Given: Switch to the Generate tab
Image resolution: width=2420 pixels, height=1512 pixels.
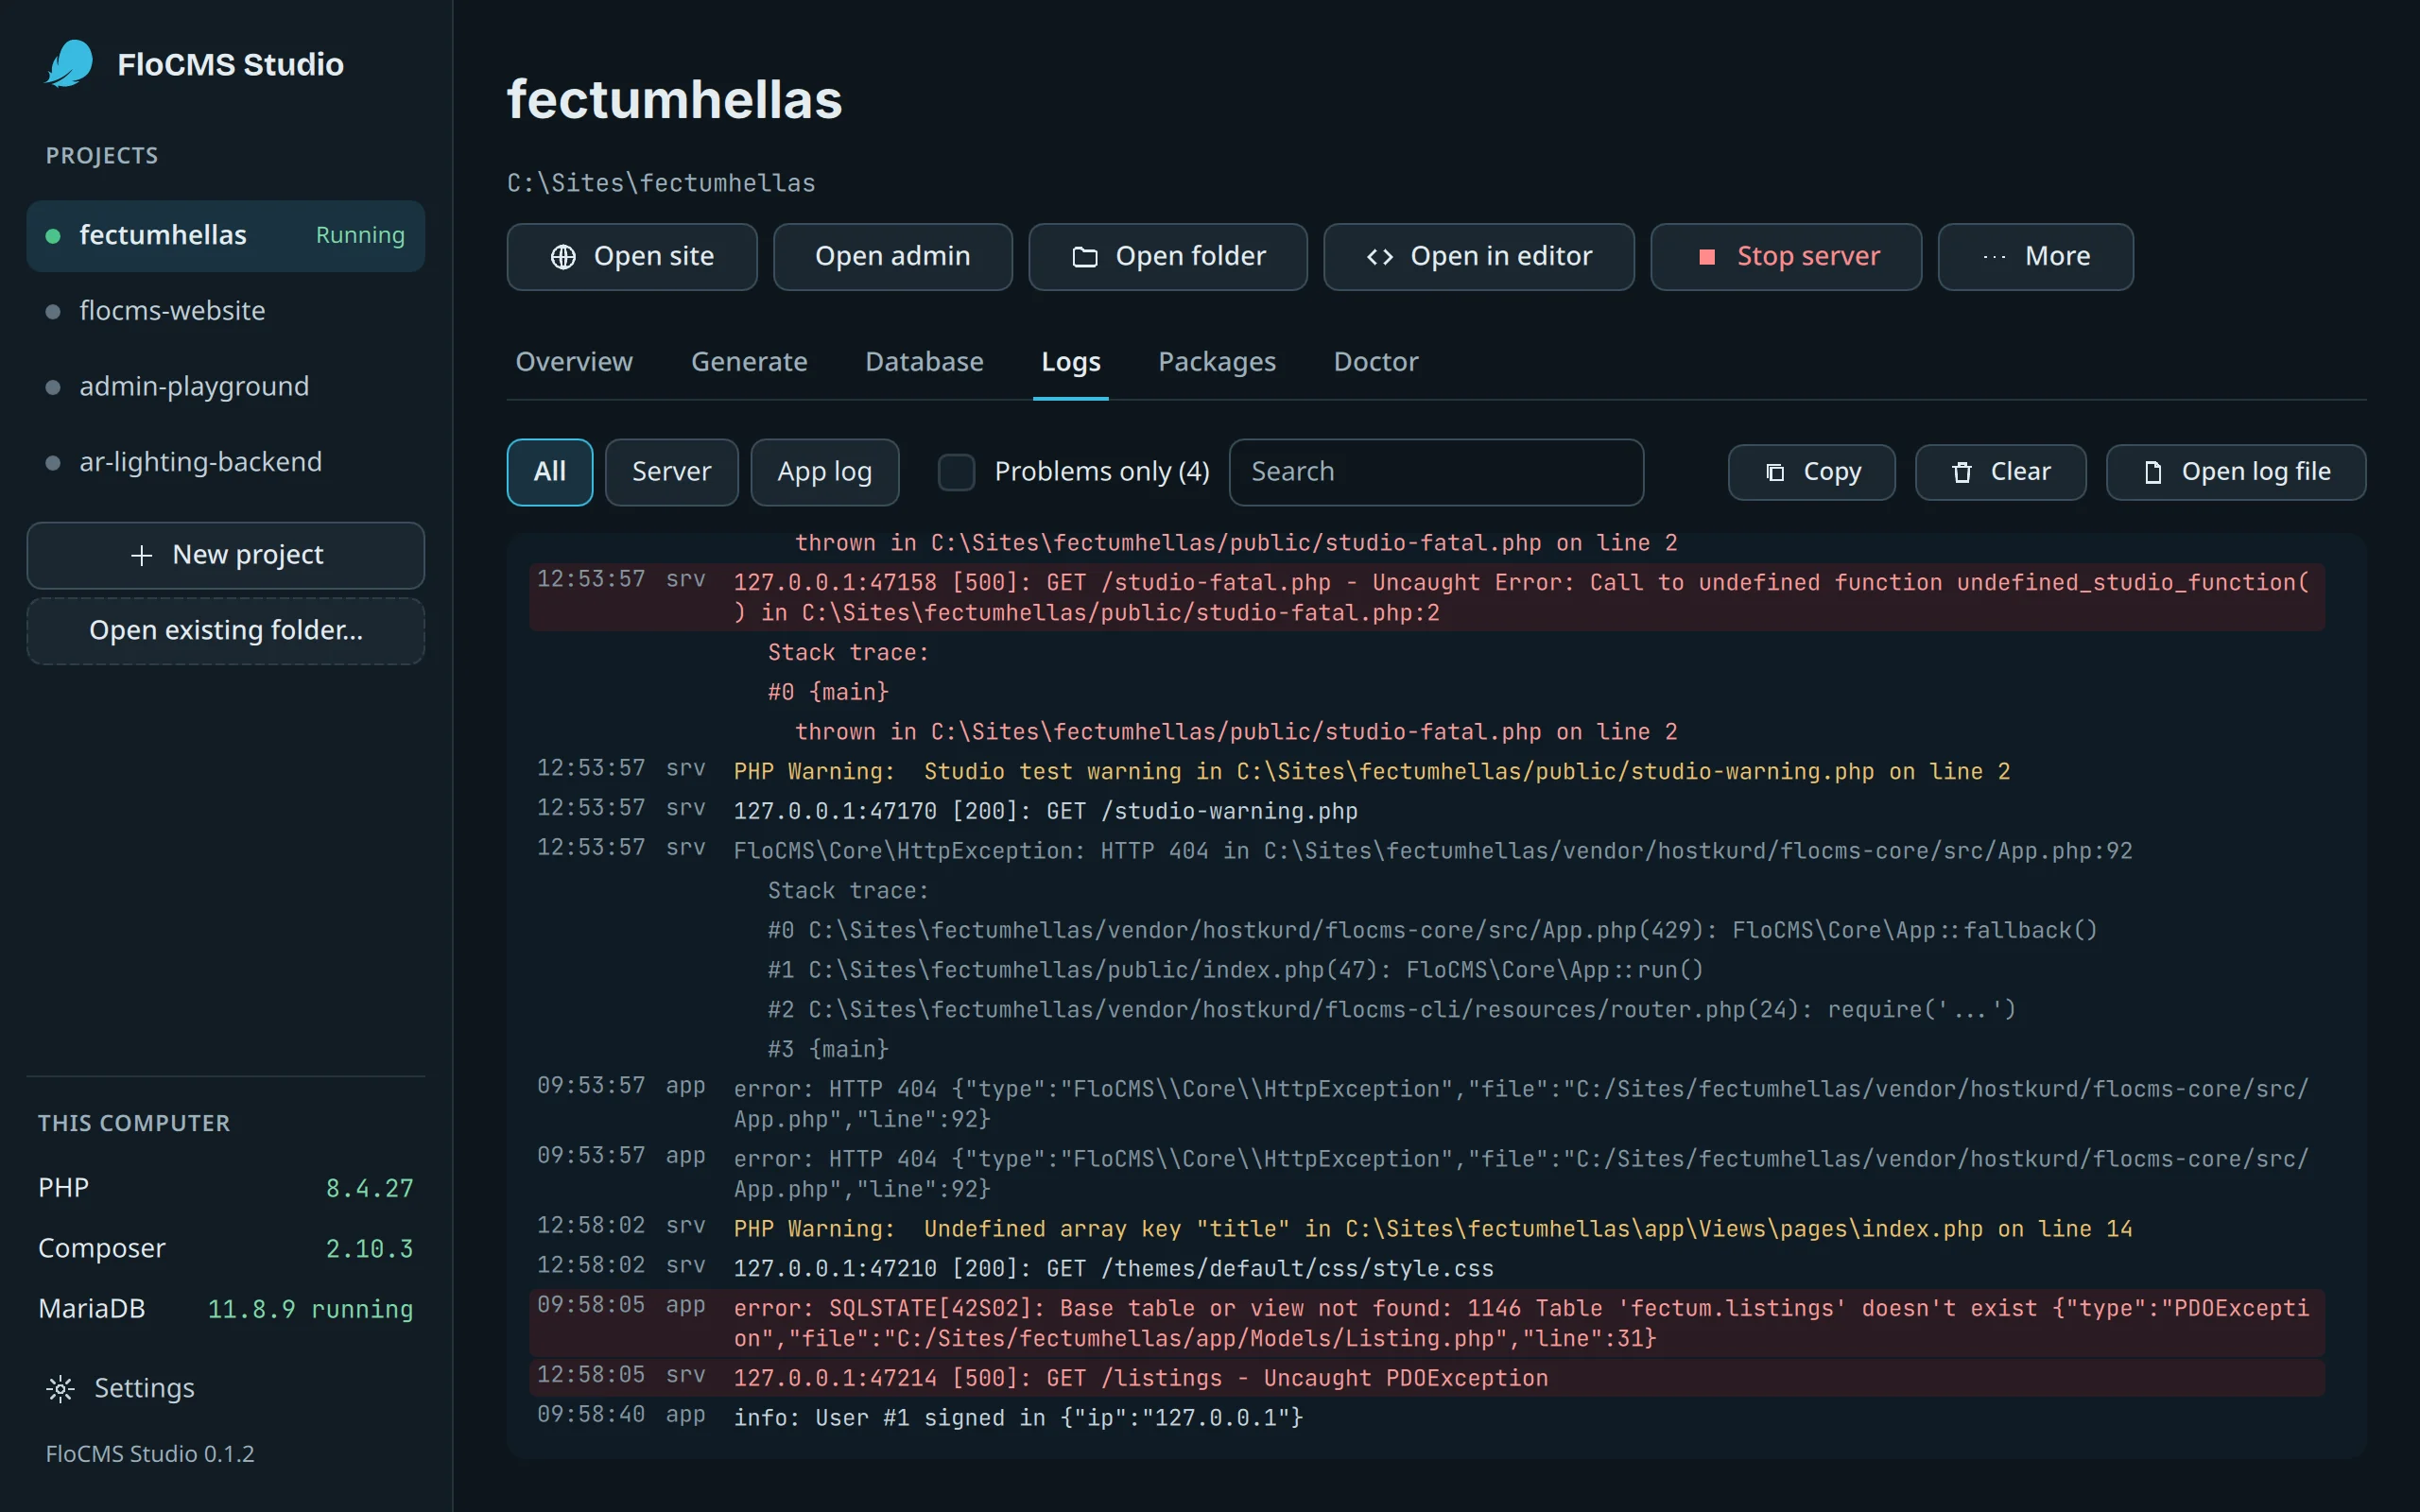Looking at the screenshot, I should pyautogui.click(x=749, y=361).
